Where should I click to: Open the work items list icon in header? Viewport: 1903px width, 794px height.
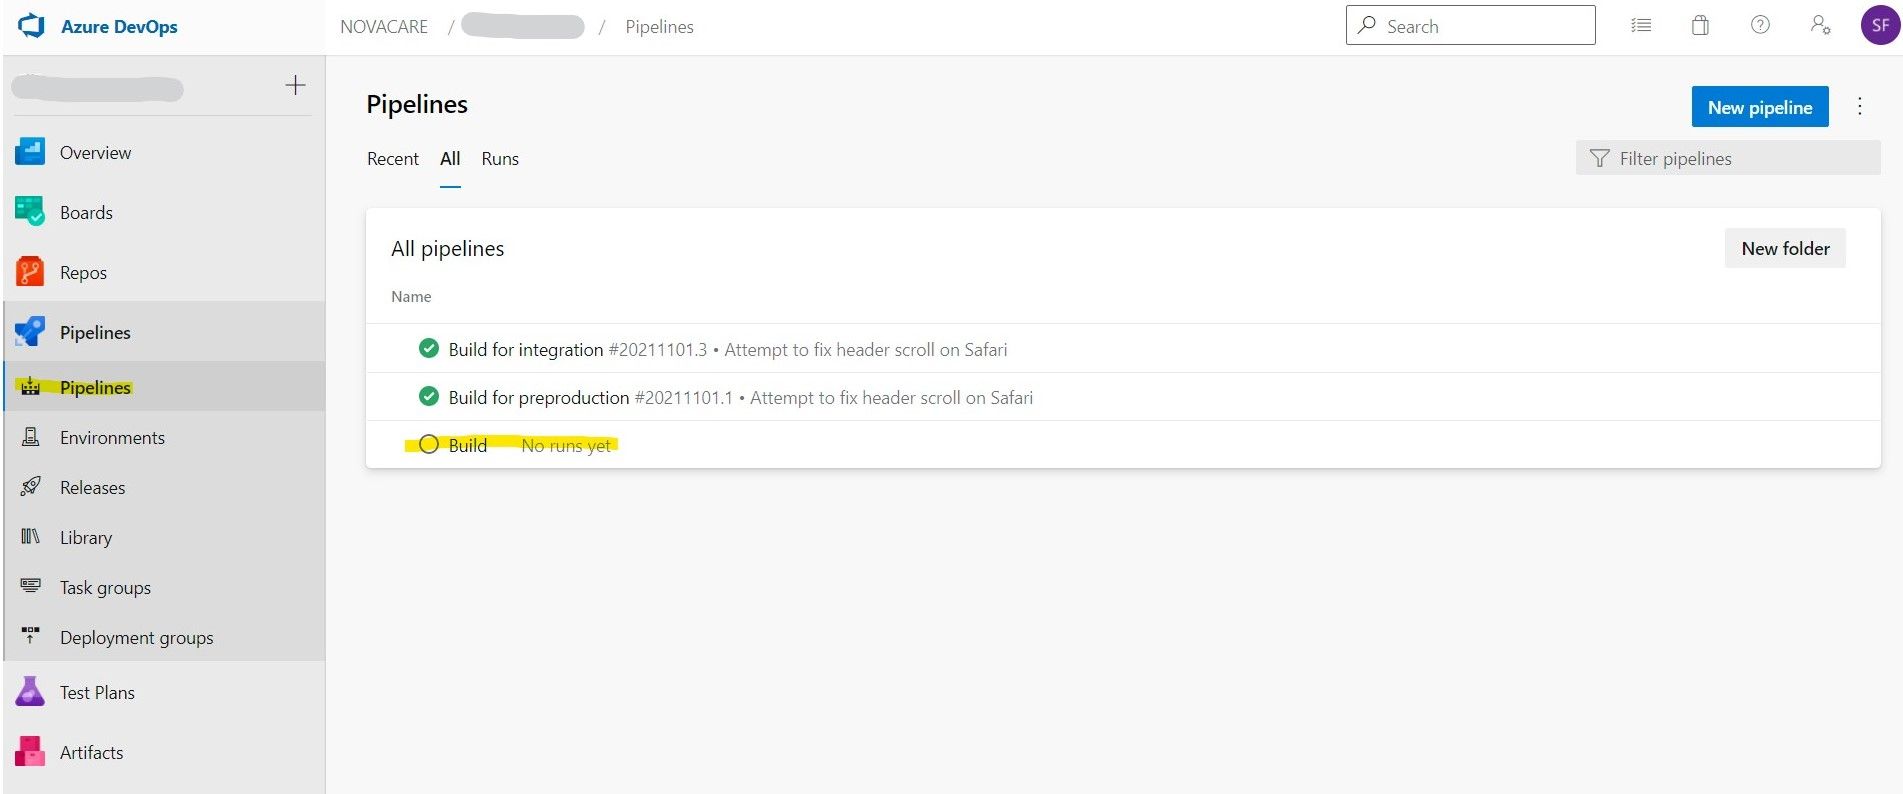pyautogui.click(x=1641, y=25)
